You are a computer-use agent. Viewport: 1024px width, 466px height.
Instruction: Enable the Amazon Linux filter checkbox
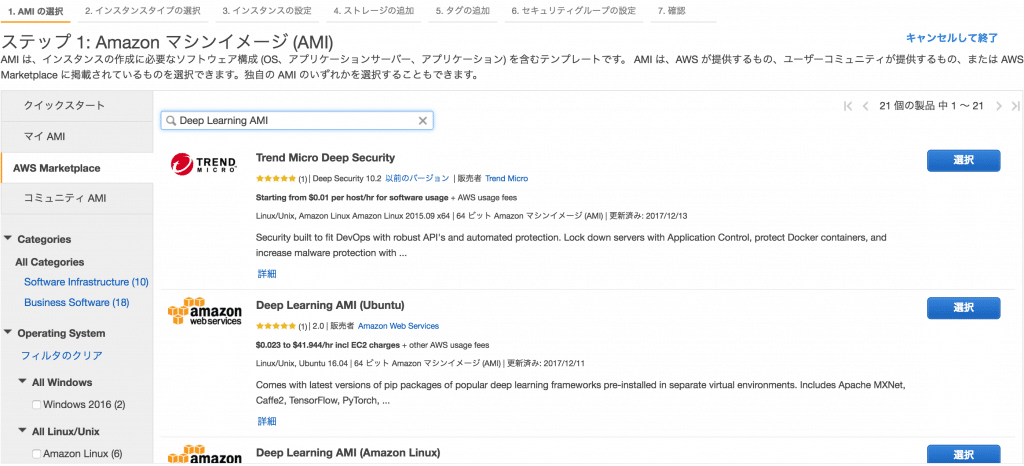pos(37,454)
